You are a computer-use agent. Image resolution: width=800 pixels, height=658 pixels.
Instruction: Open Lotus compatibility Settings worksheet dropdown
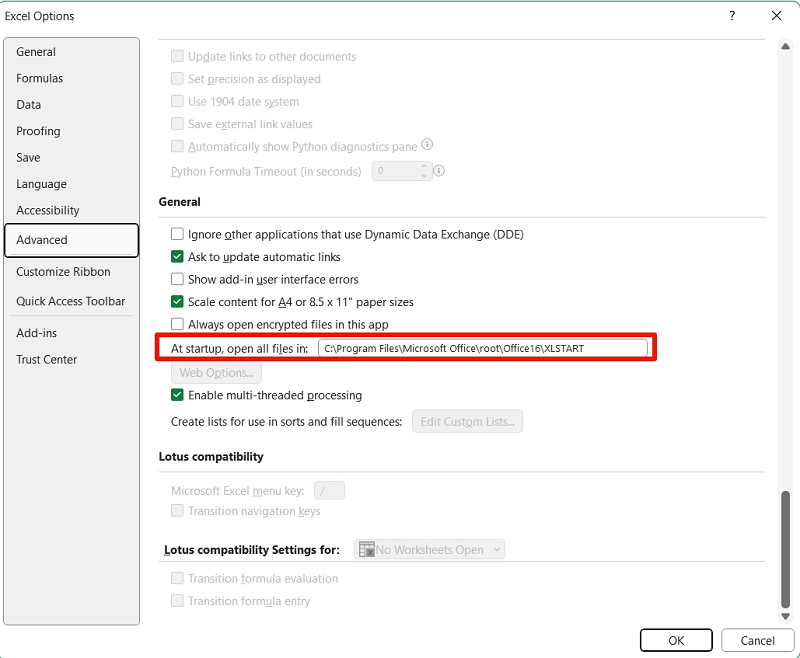click(x=430, y=550)
